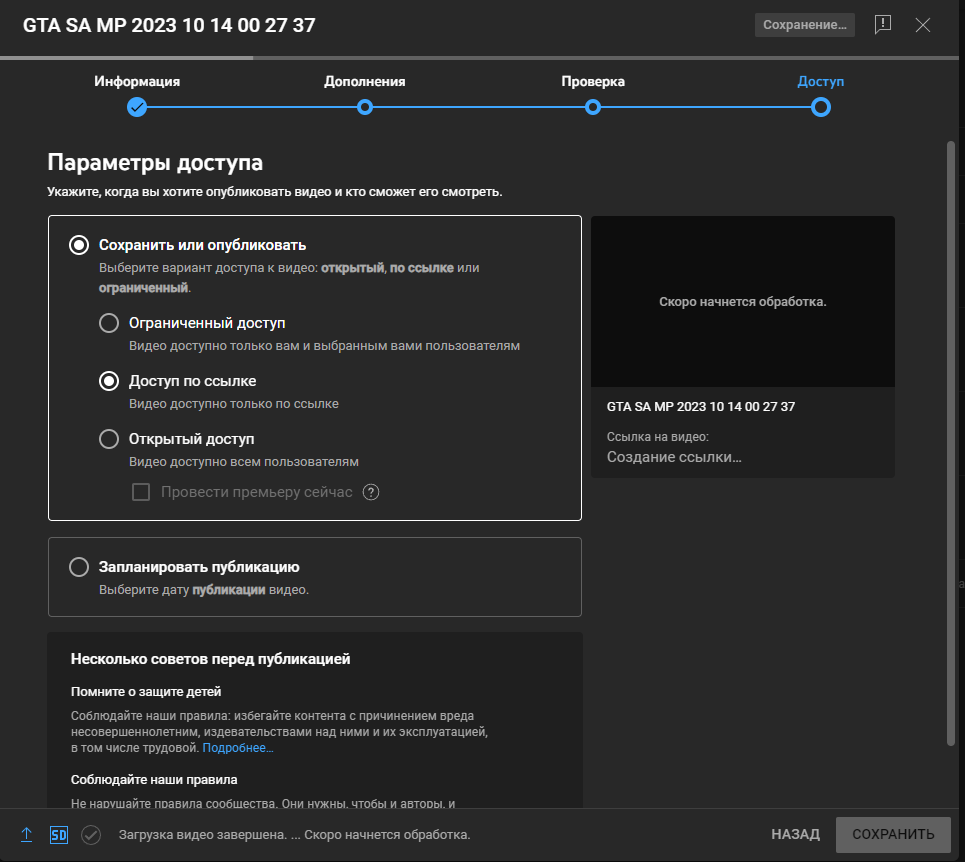965x862 pixels.
Task: Click the video preview thumbnail area
Action: coord(742,301)
